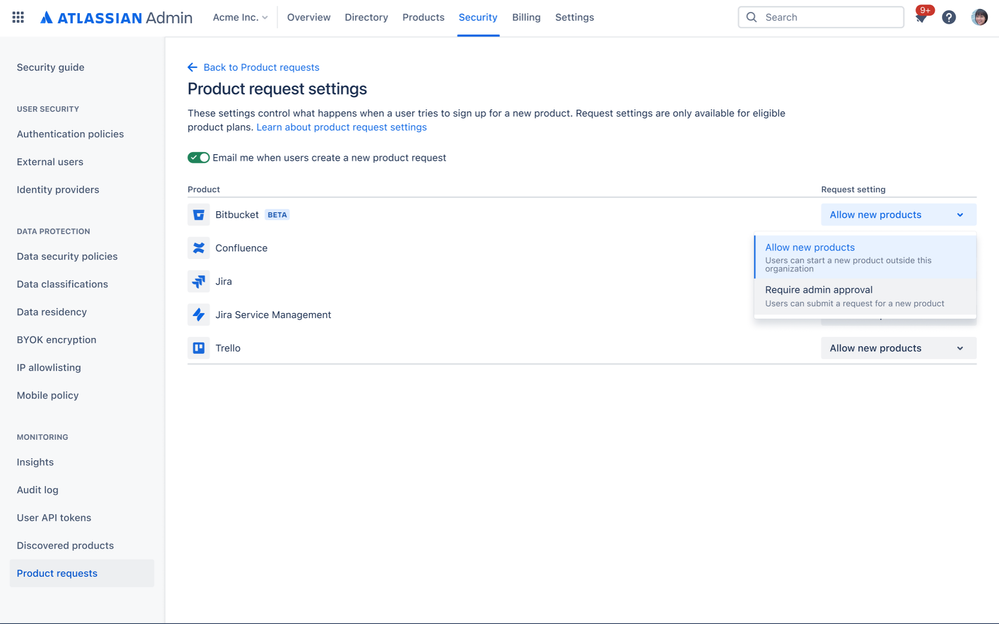Click the Bitbucket product icon
Viewport: 999px width, 624px height.
pyautogui.click(x=199, y=215)
